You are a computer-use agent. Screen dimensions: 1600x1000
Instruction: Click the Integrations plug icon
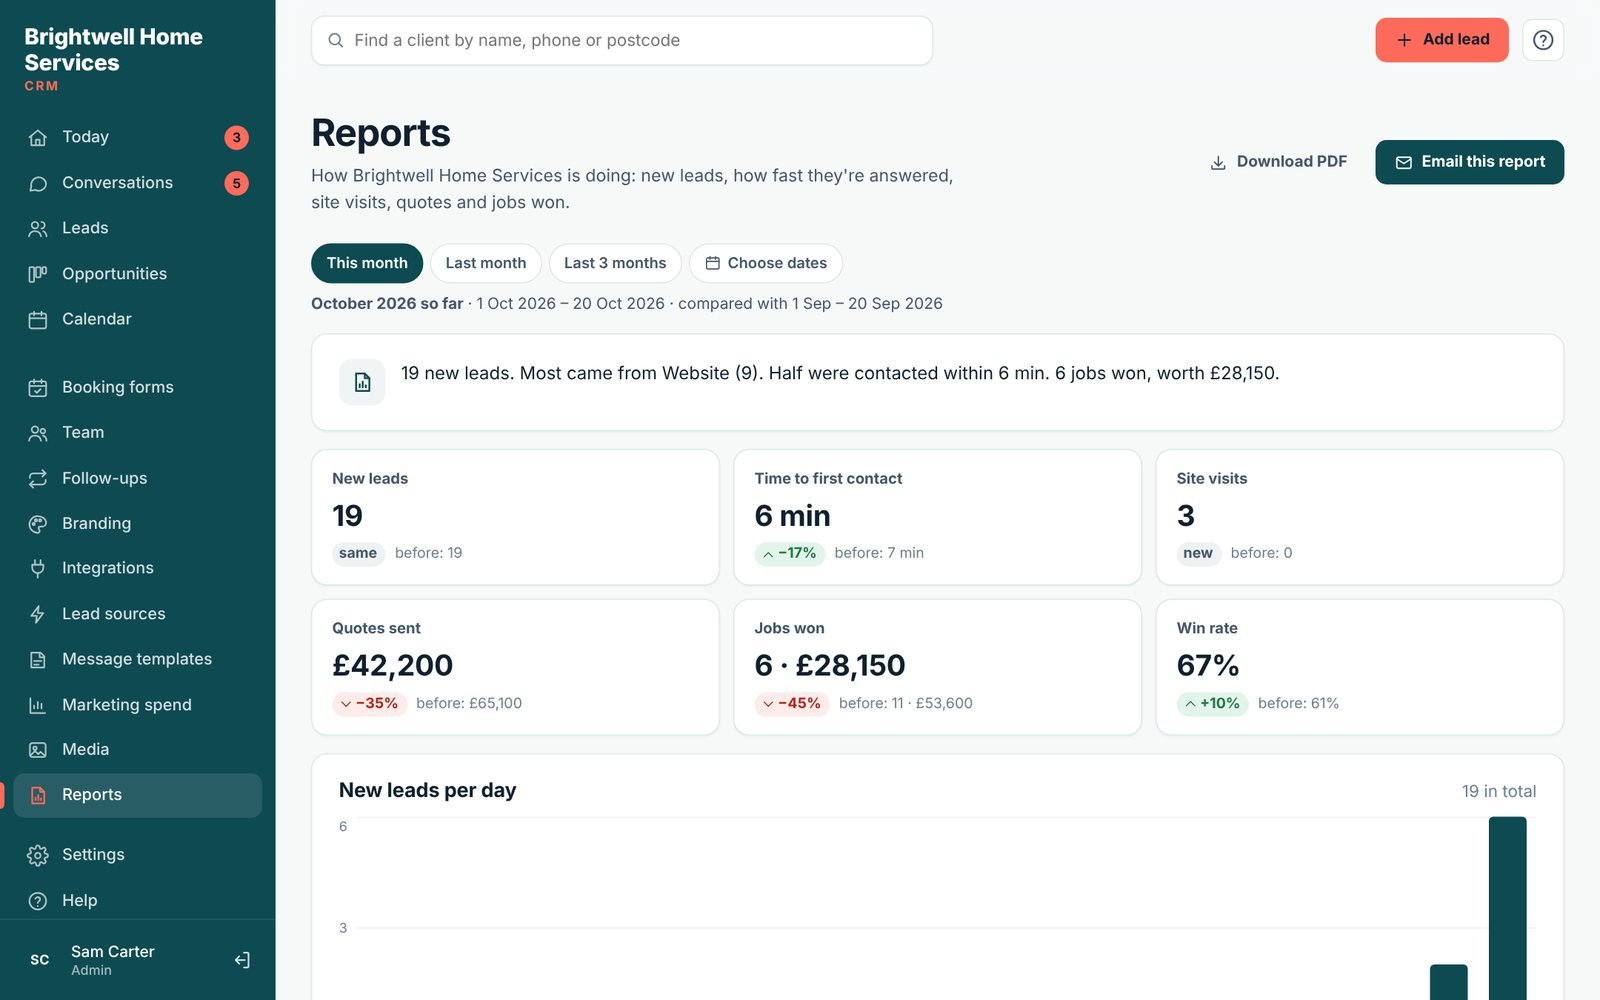38,568
